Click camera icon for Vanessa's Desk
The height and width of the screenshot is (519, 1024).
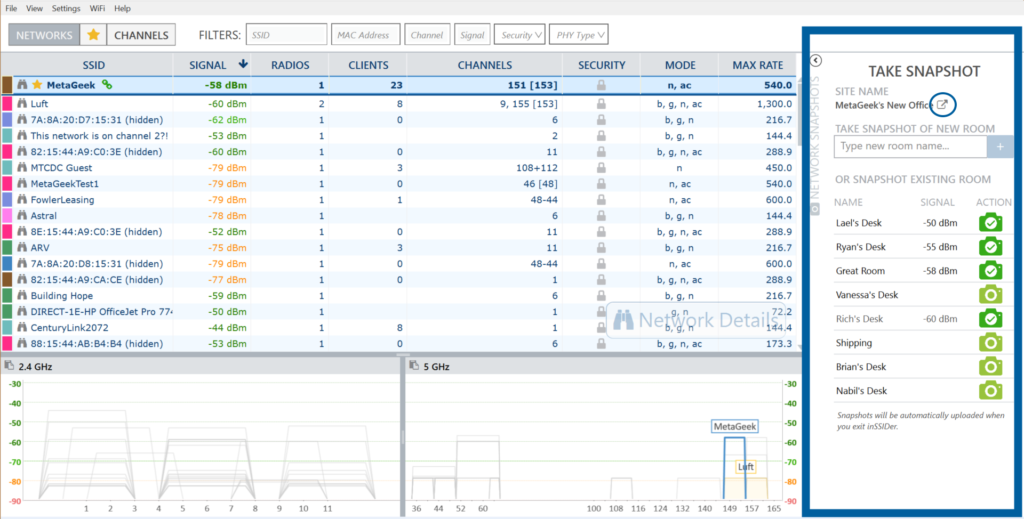(991, 294)
